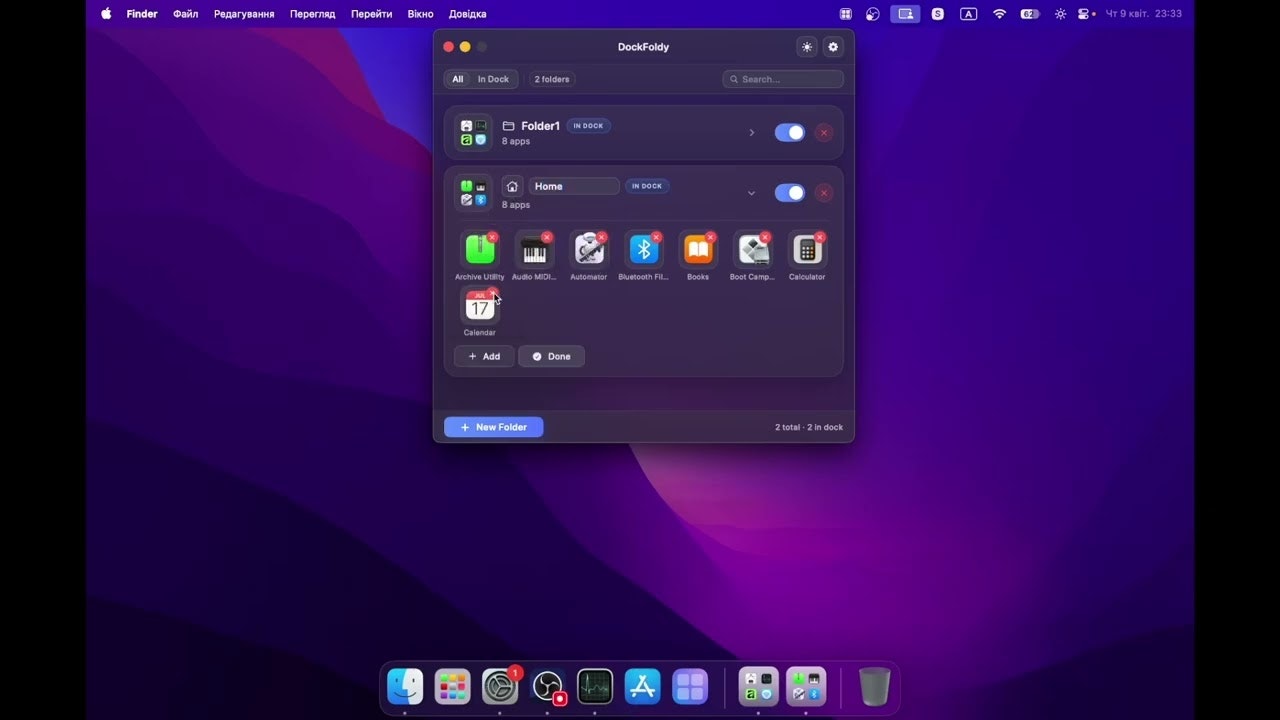The height and width of the screenshot is (720, 1280).
Task: Create a New Folder
Action: pos(493,427)
